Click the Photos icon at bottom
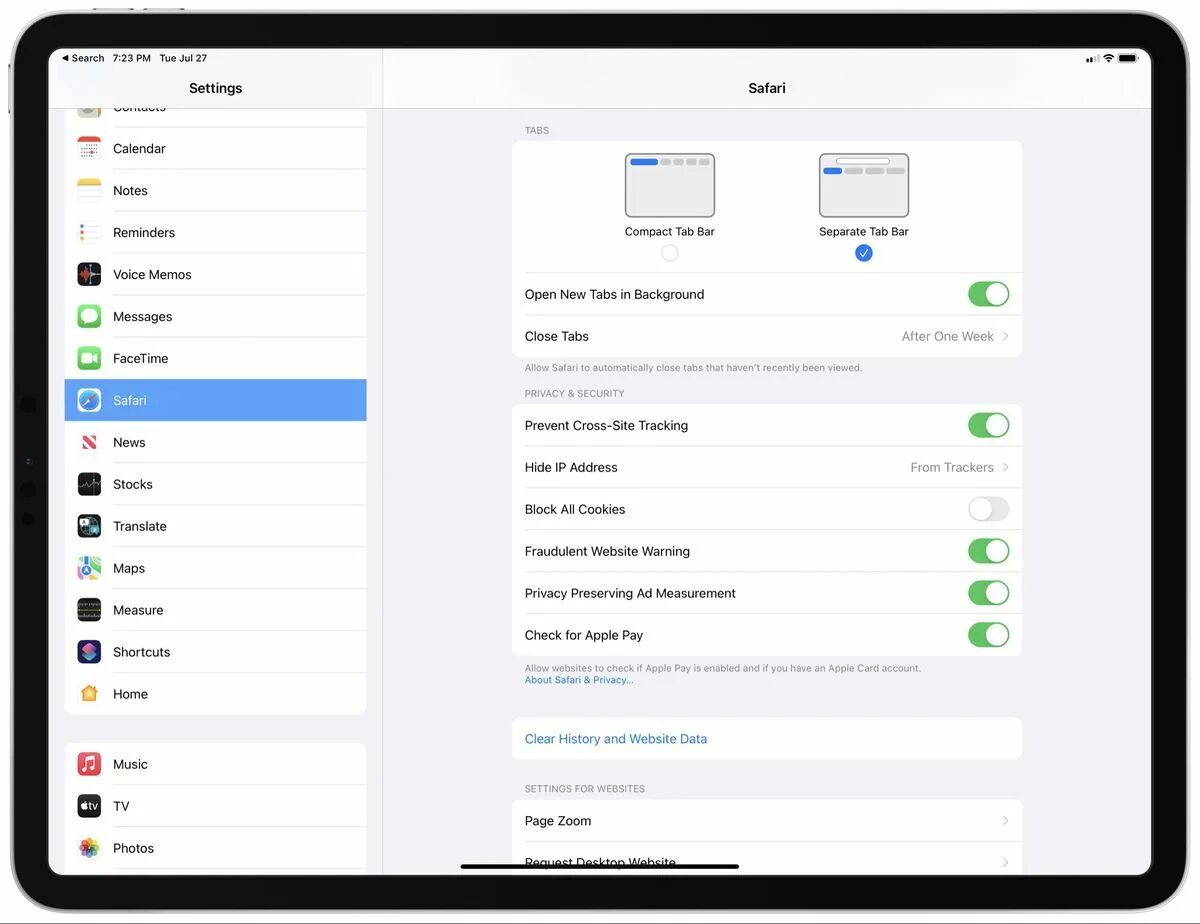Screen dimensions: 1200x924 (x=89, y=848)
